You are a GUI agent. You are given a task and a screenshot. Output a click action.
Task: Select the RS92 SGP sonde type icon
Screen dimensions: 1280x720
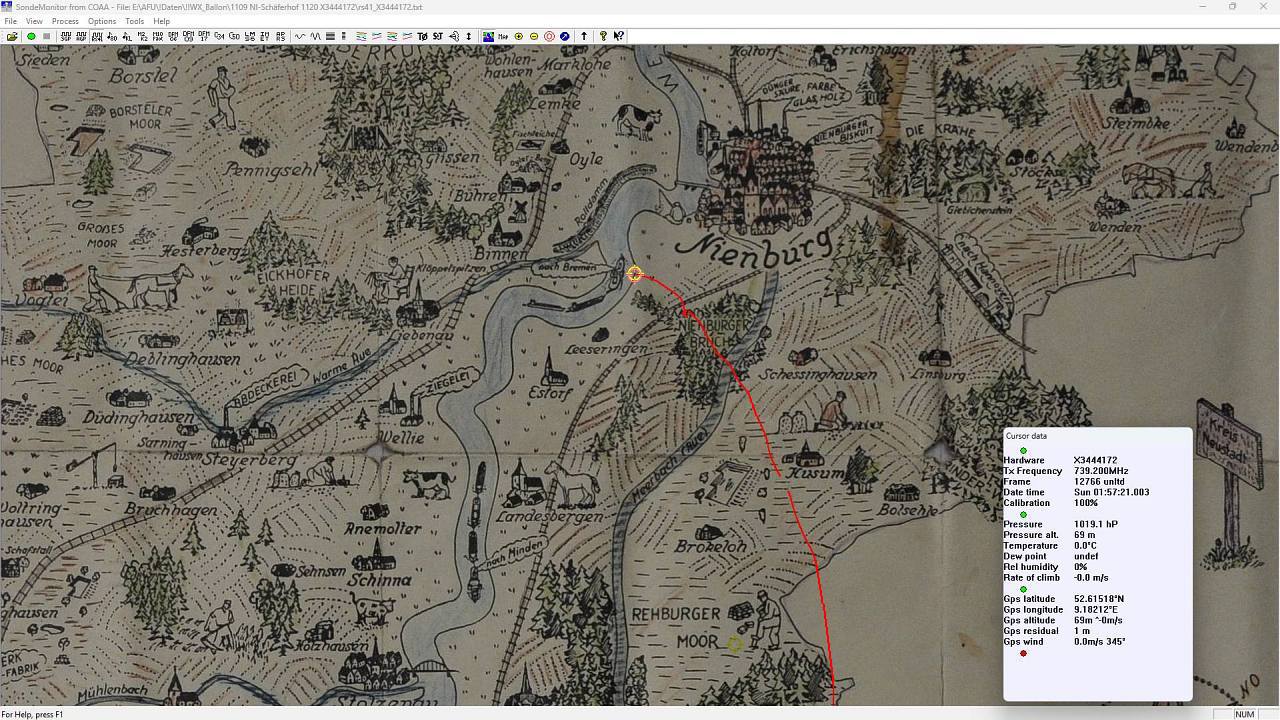66,36
